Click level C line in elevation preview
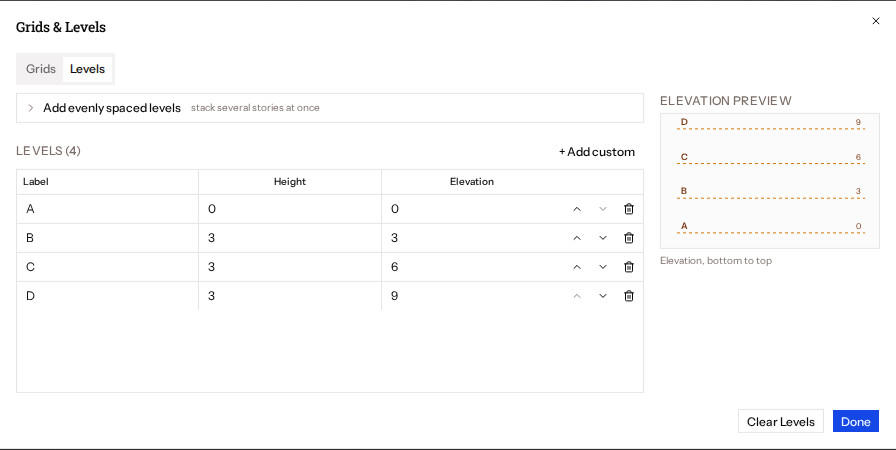Image resolution: width=896 pixels, height=450 pixels. 770,163
